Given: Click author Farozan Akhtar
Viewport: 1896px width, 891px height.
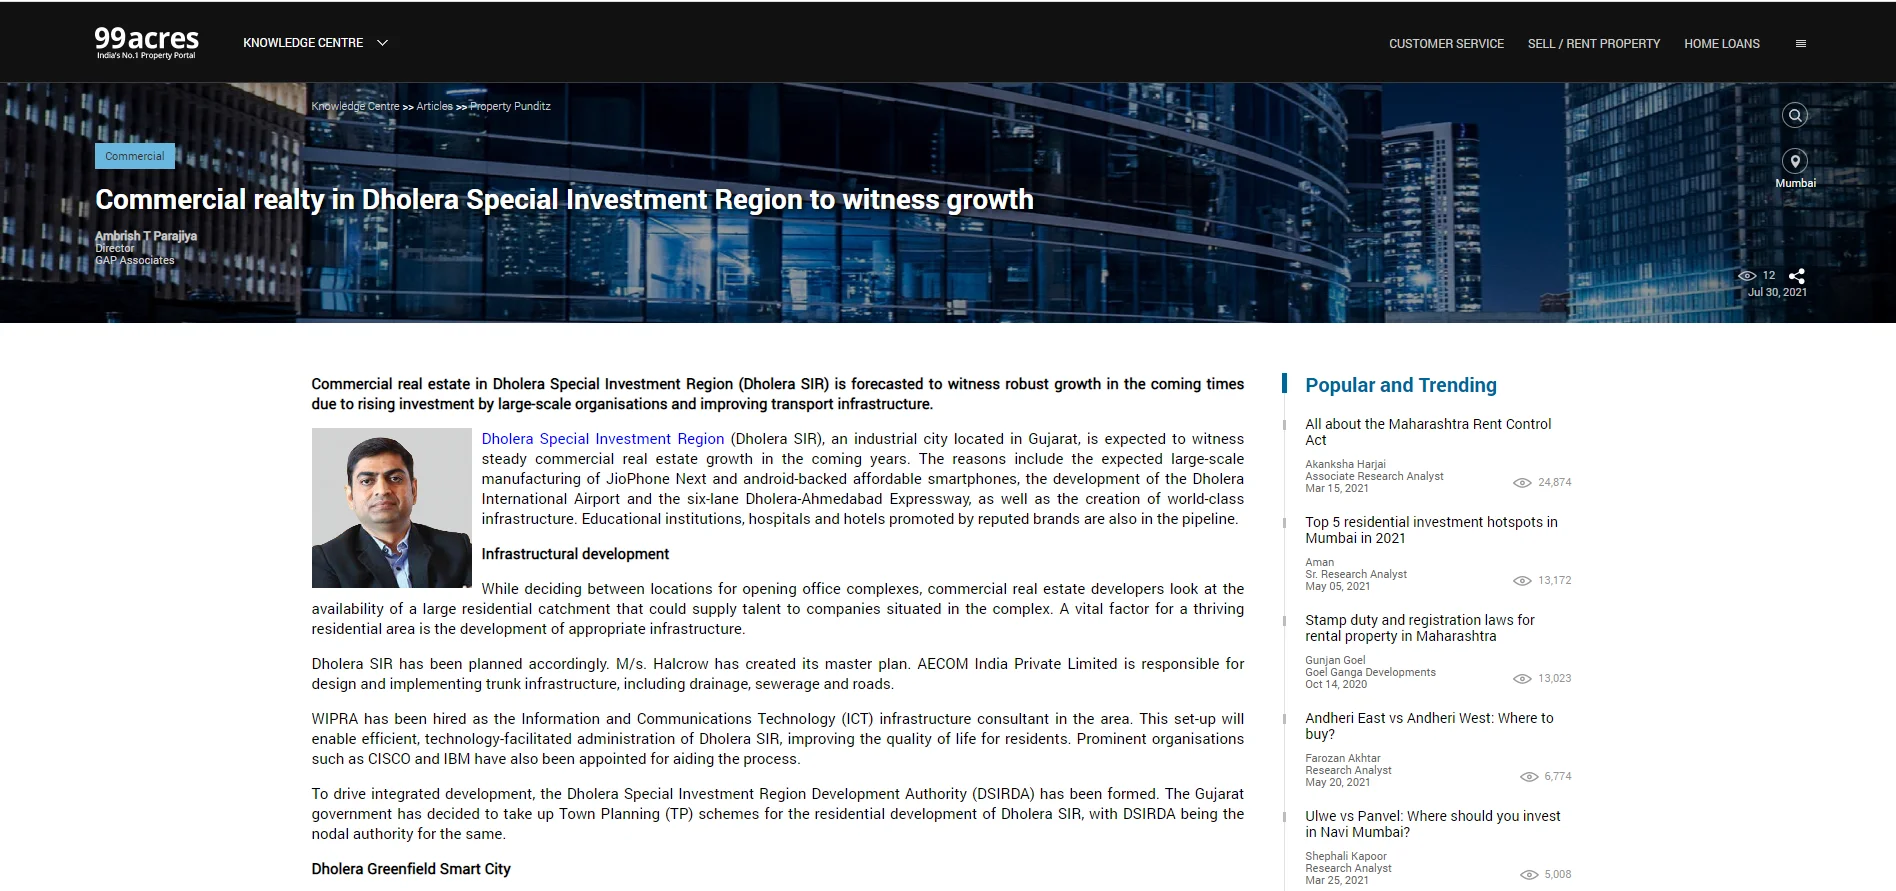Looking at the screenshot, I should [1342, 758].
